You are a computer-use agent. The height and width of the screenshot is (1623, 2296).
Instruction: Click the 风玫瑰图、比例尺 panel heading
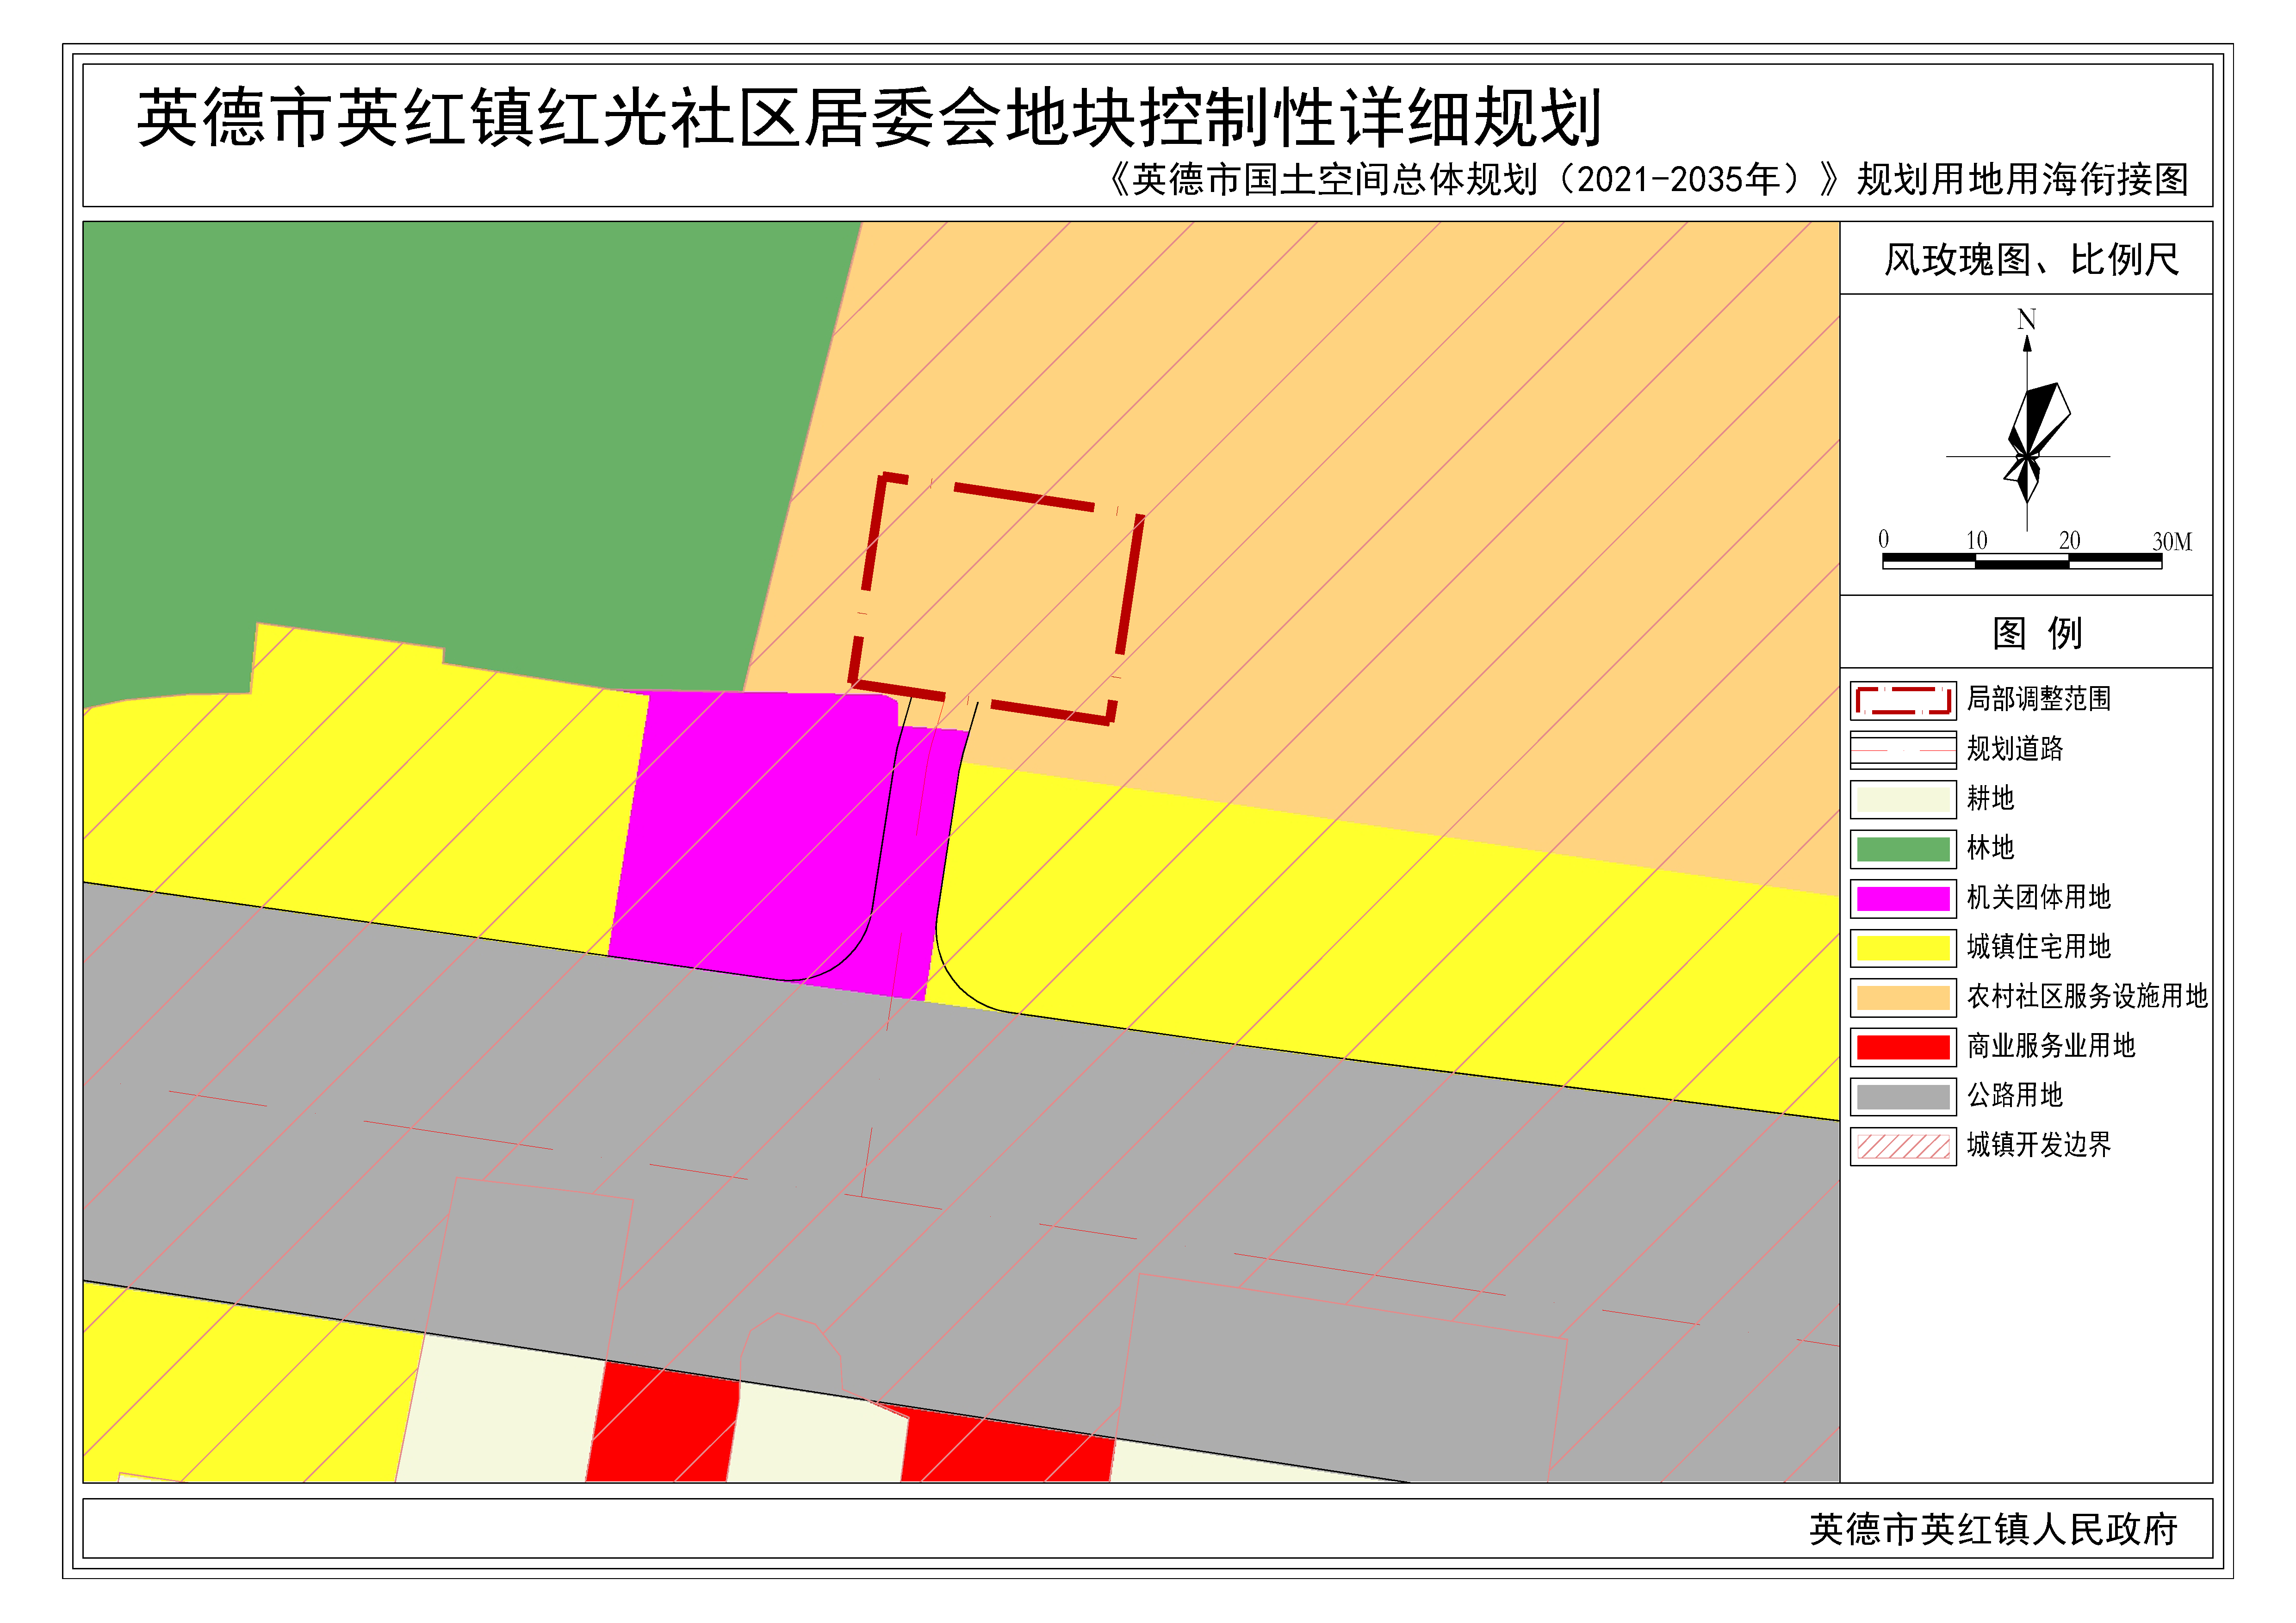tap(2031, 260)
